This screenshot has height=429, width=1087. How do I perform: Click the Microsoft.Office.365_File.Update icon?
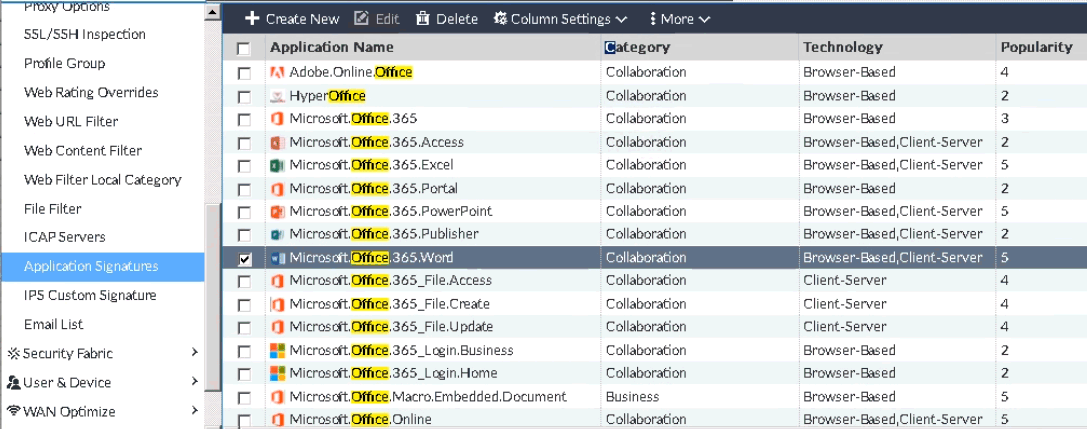click(277, 327)
